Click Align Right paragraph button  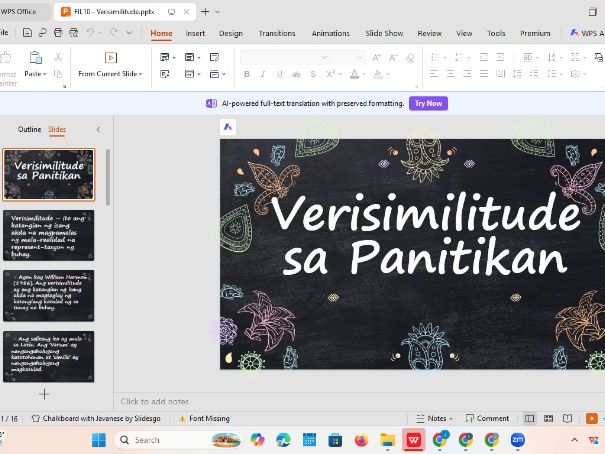[467, 74]
